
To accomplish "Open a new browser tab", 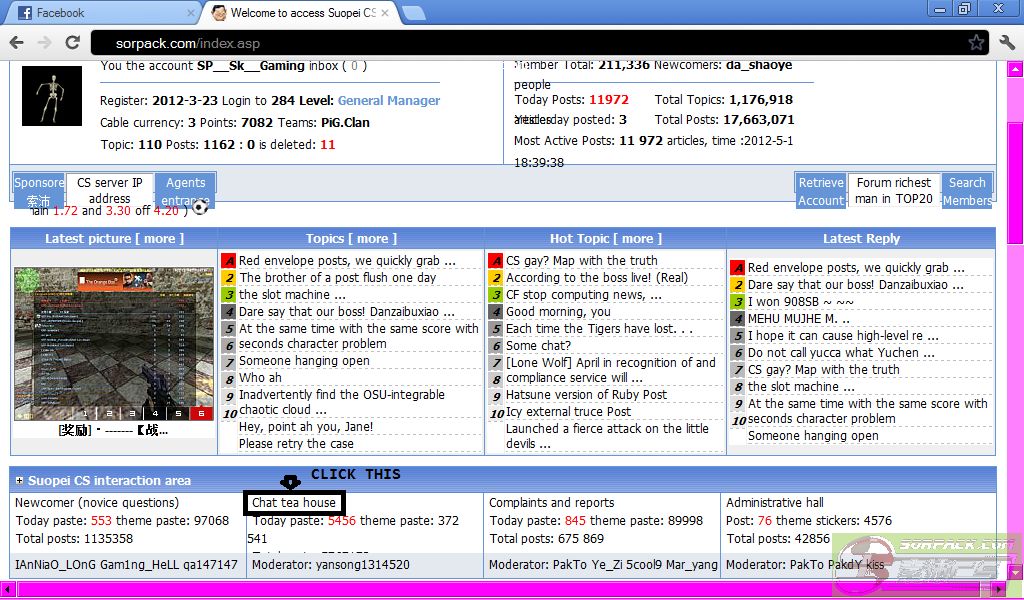I will coord(413,13).
